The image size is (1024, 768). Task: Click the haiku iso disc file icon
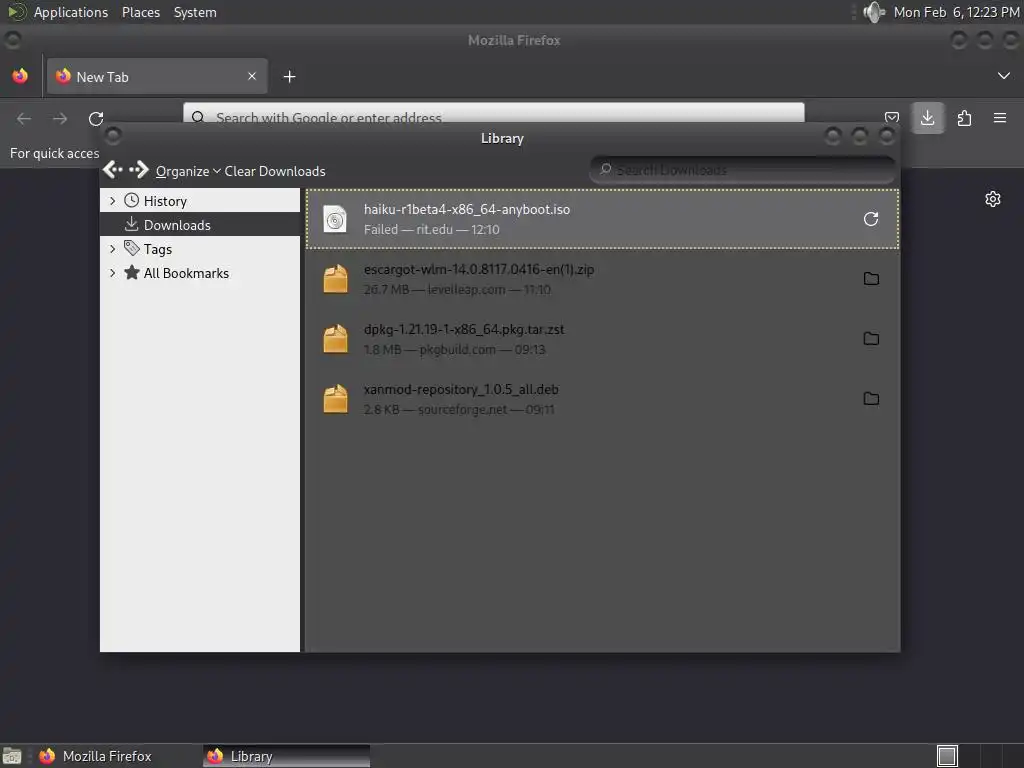coord(335,219)
